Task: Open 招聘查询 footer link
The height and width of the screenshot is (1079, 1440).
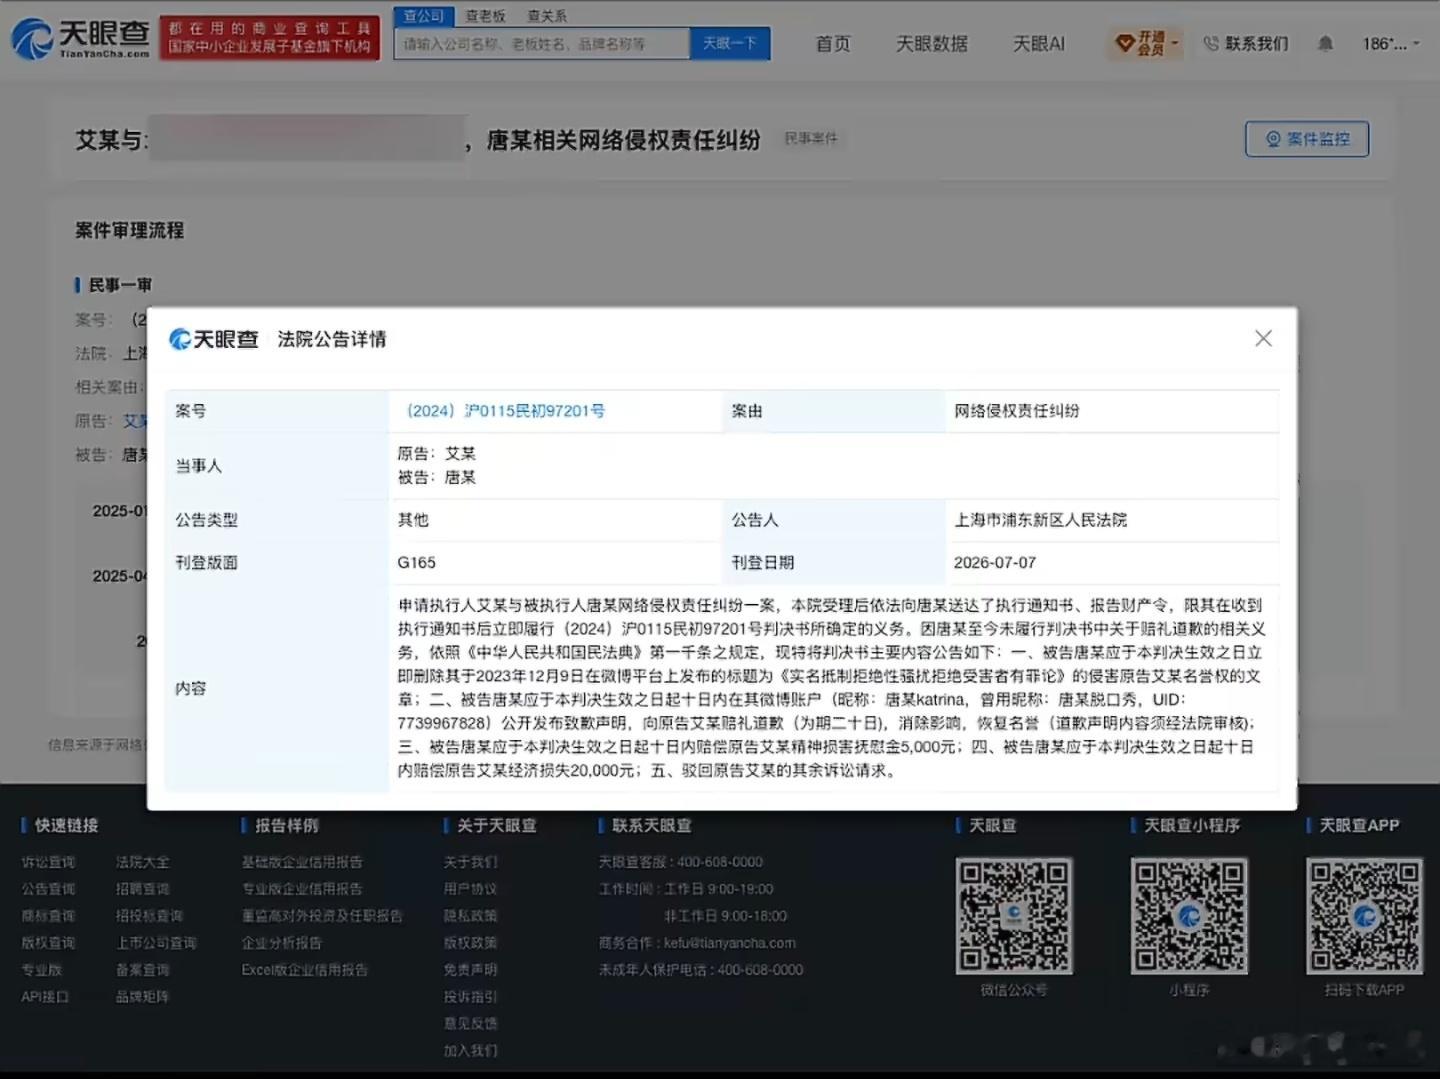Action: coord(142,889)
